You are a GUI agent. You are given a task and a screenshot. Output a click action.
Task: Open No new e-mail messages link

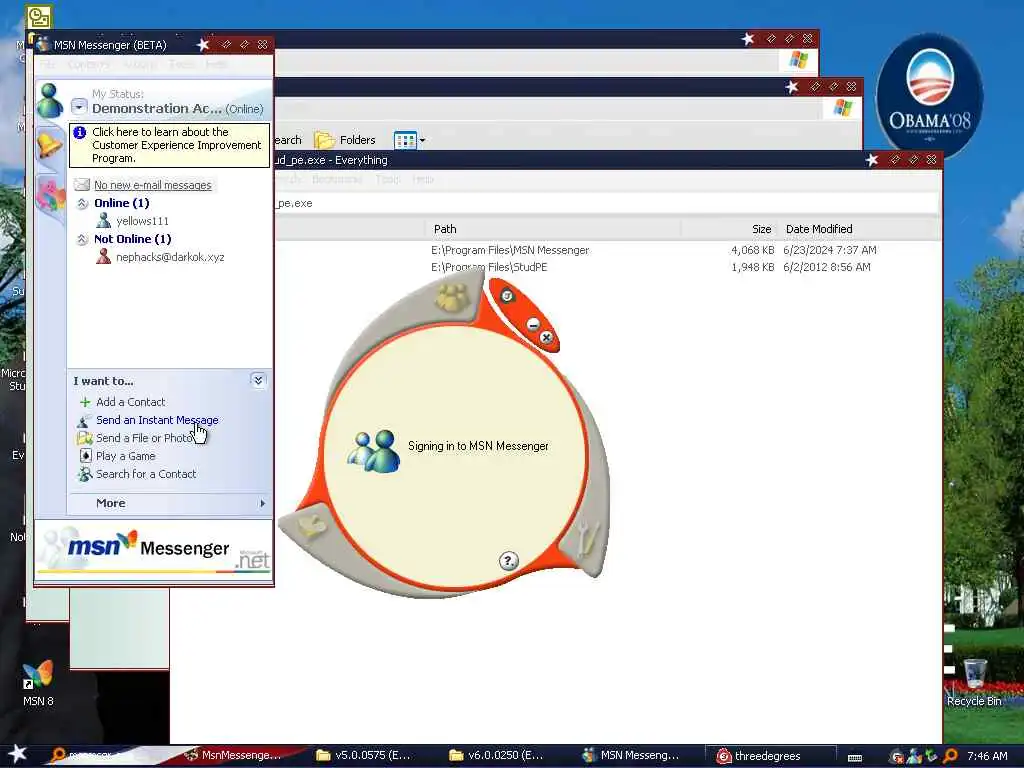153,185
